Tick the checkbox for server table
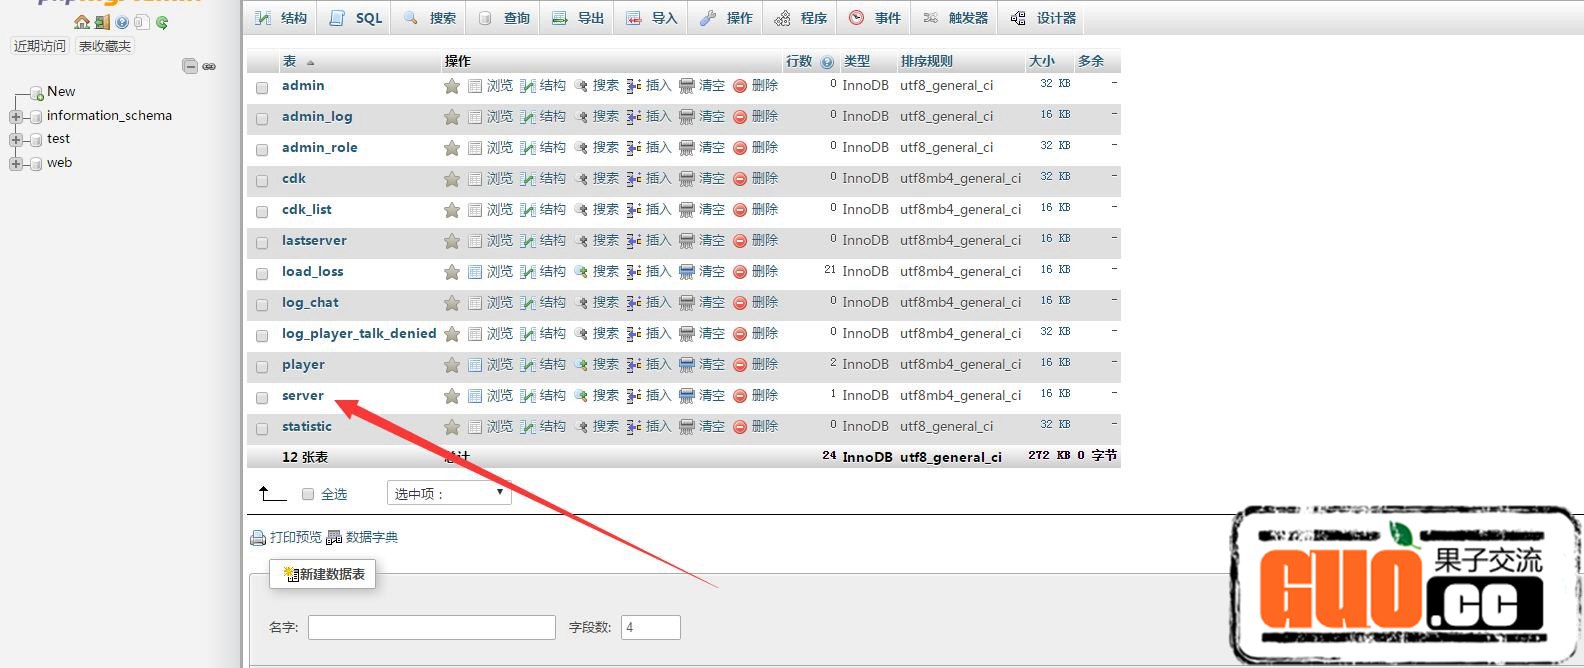1584x668 pixels. tap(262, 398)
